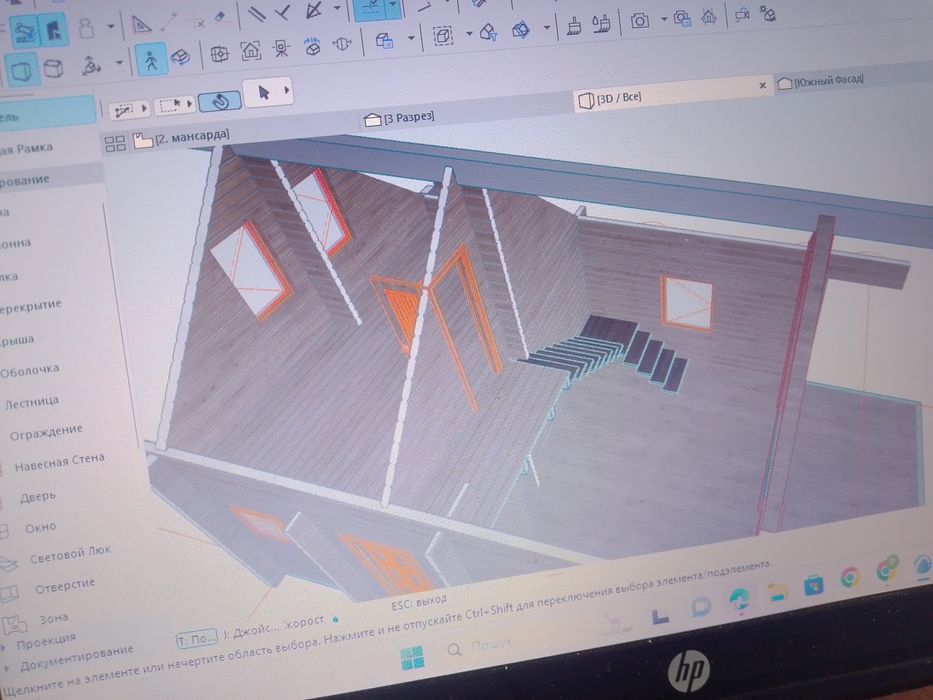The image size is (933, 700).
Task: Toggle the highlighted guide lines snap button
Action: tap(370, 8)
